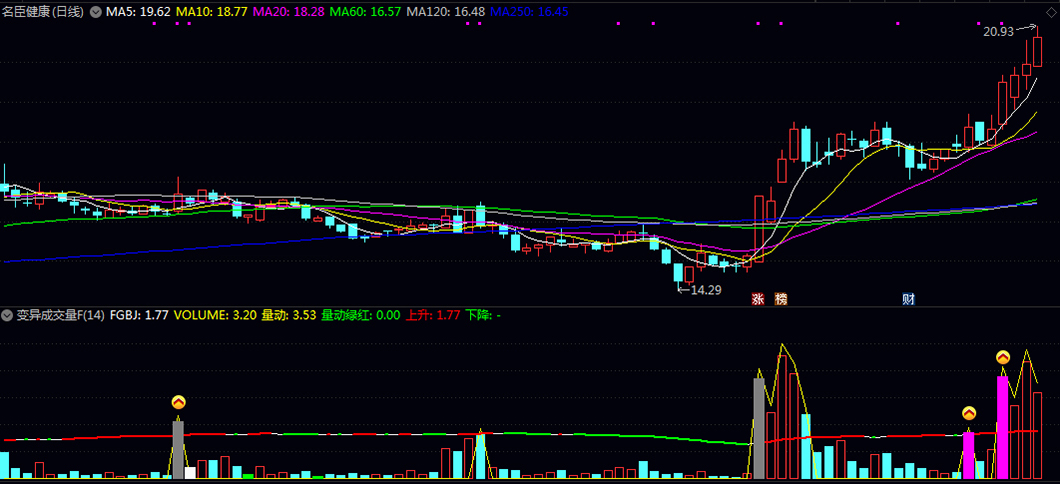Click yellow arrow signal above the isolated gray volume bar
The image size is (1060, 484).
tap(178, 402)
